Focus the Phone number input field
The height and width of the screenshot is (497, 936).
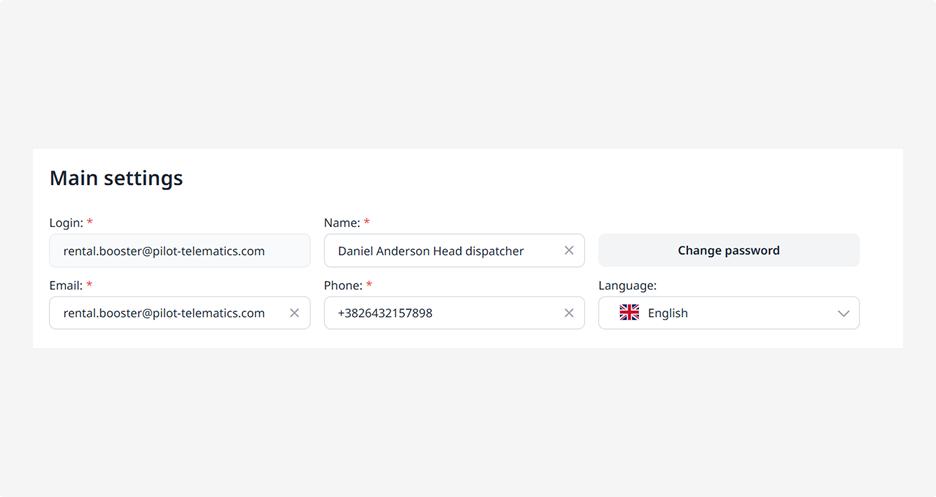point(440,313)
